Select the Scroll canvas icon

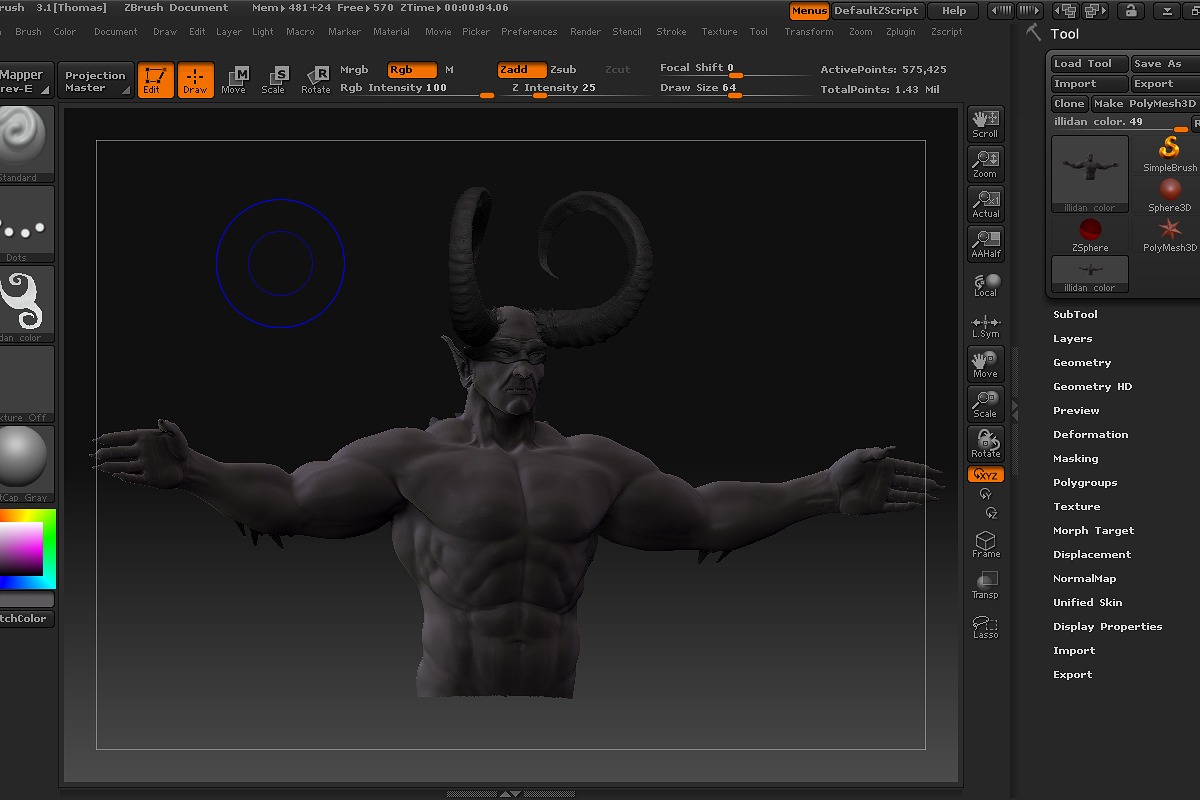pyautogui.click(x=986, y=123)
